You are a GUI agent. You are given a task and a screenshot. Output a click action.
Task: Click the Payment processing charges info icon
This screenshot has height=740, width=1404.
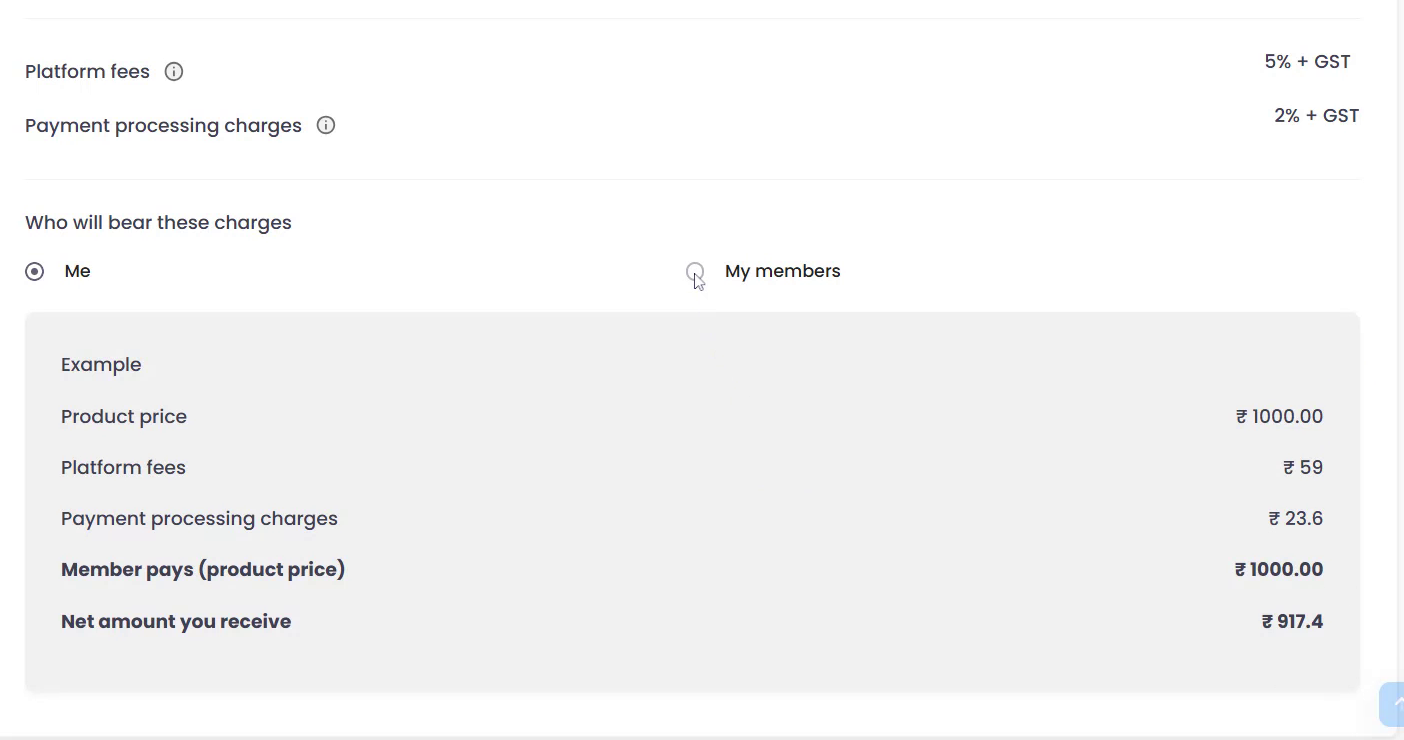(x=326, y=126)
